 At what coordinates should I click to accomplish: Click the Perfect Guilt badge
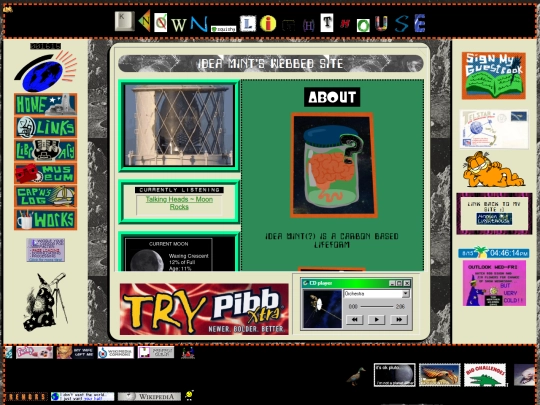click(x=156, y=352)
